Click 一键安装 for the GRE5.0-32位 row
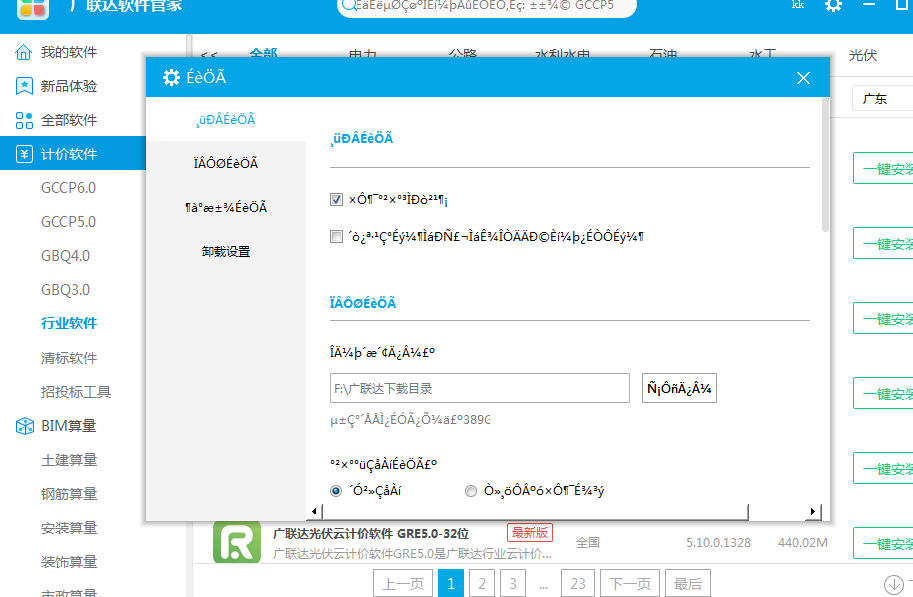Screen dimensions: 913x597 883,543
